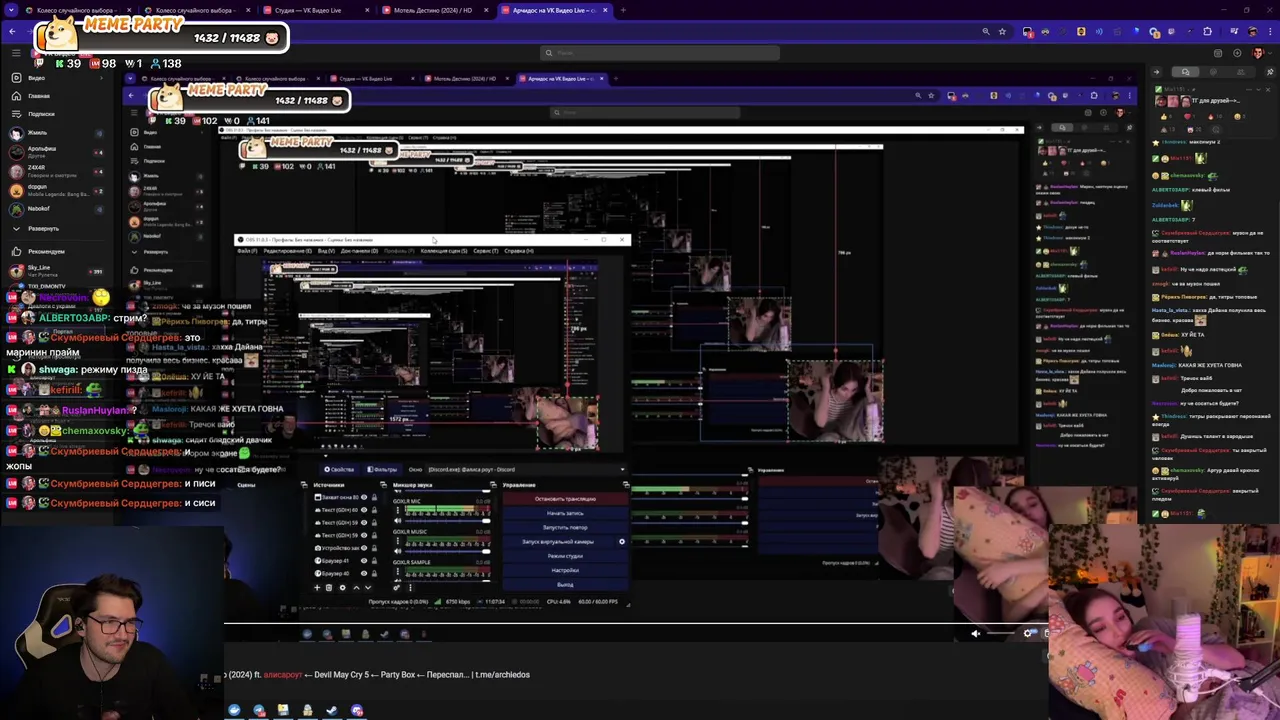The width and height of the screenshot is (1280, 720).
Task: Click the Свойства button in OBS
Action: (x=340, y=470)
